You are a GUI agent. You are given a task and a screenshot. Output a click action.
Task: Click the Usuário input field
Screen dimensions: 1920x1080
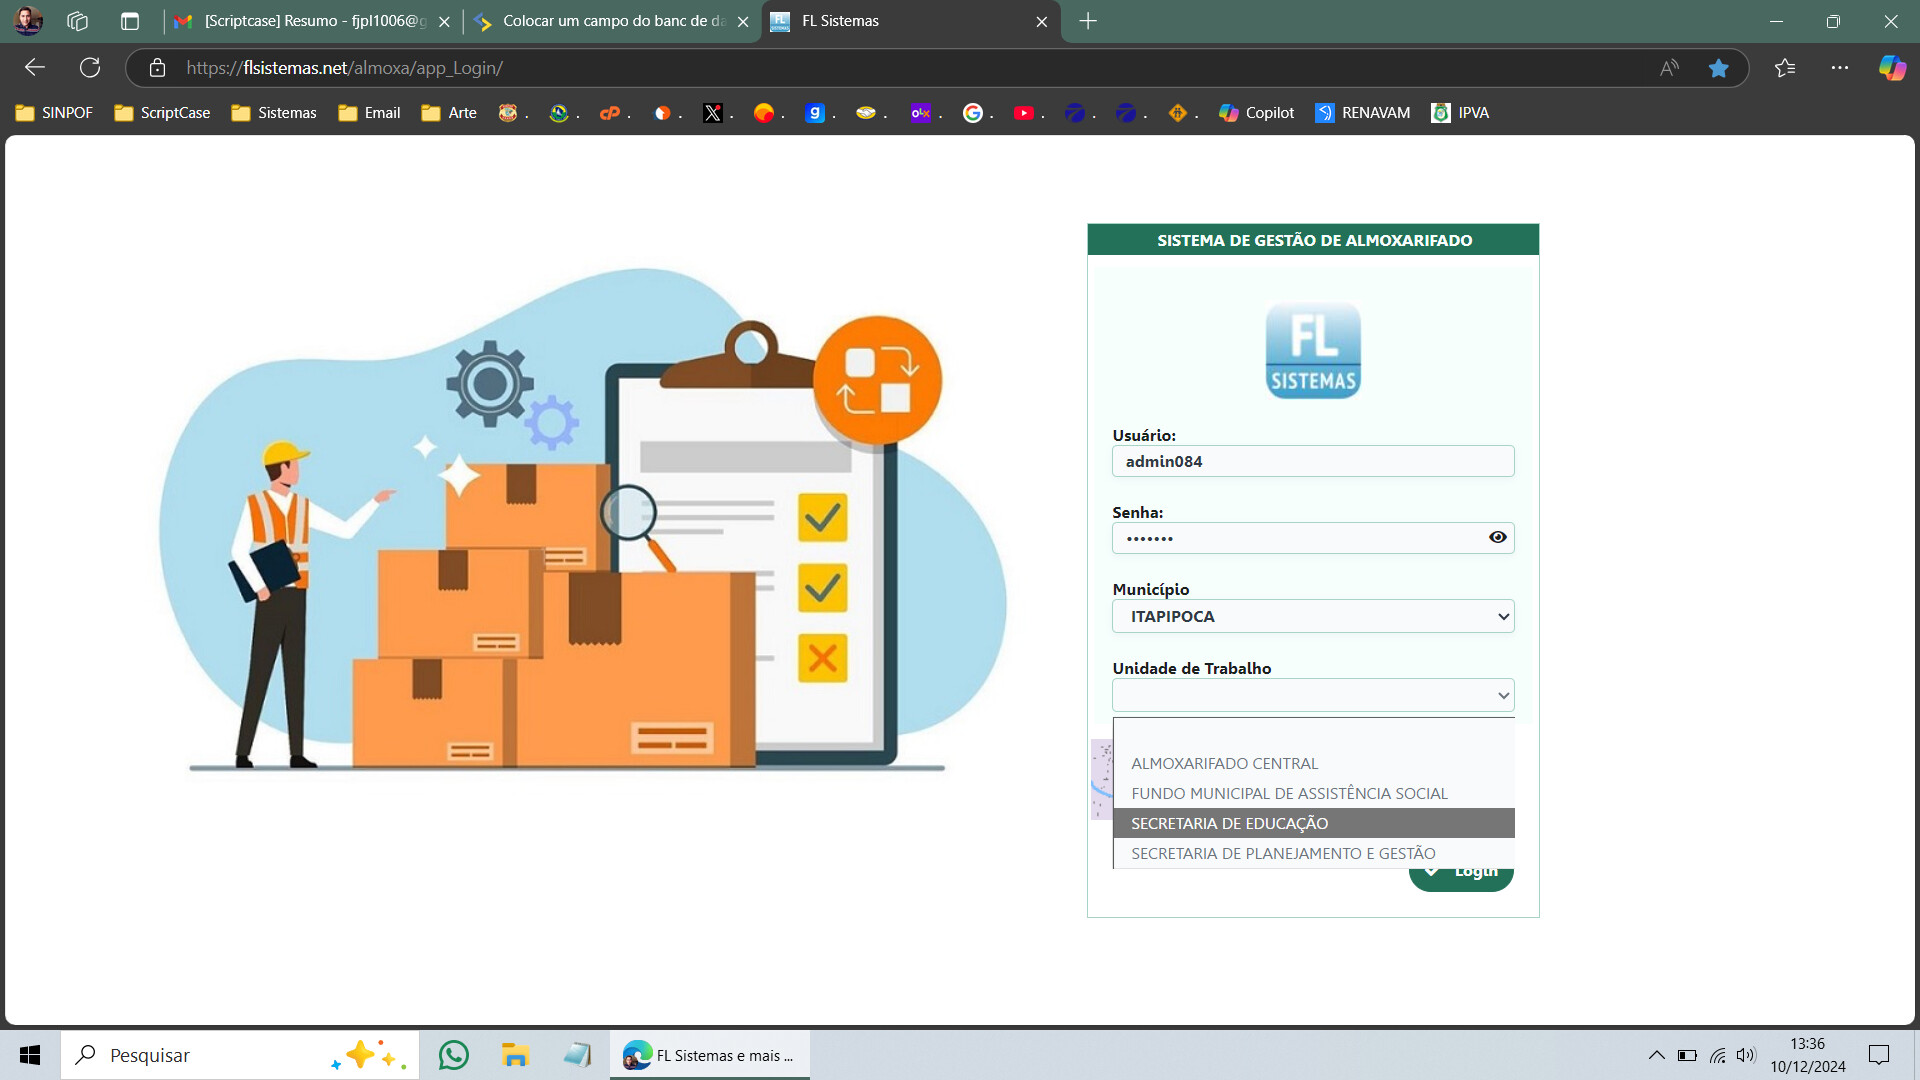(1312, 461)
